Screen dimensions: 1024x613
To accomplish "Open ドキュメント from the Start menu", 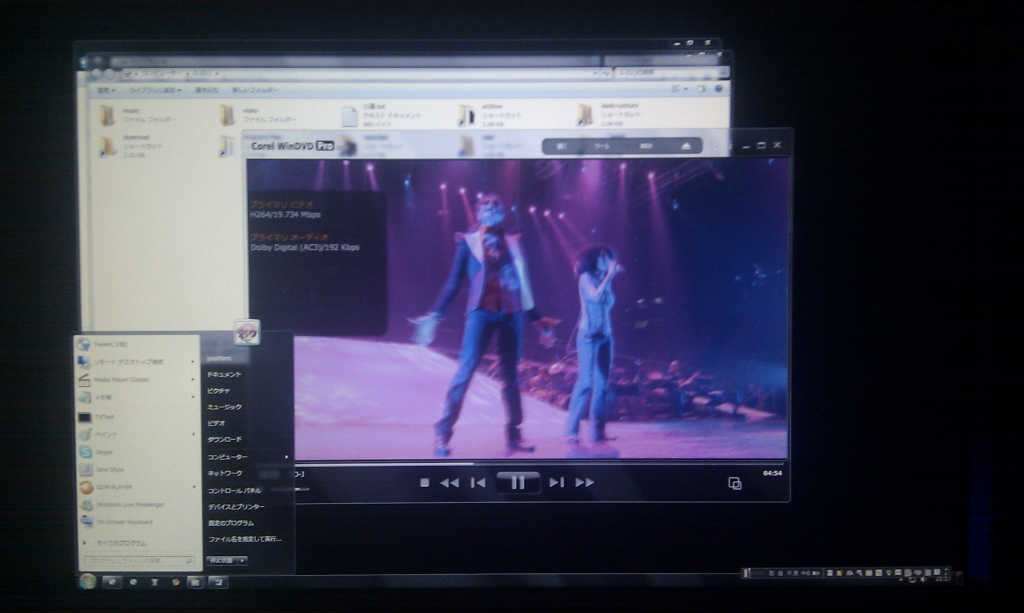I will pyautogui.click(x=224, y=375).
